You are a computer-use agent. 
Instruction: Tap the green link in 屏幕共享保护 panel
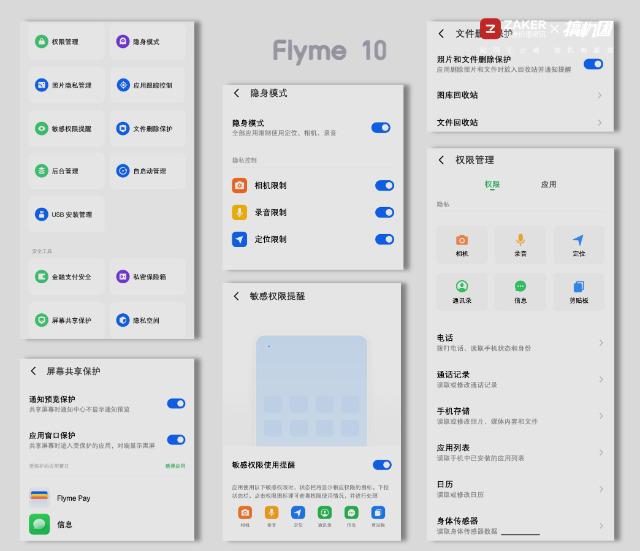pyautogui.click(x=175, y=466)
